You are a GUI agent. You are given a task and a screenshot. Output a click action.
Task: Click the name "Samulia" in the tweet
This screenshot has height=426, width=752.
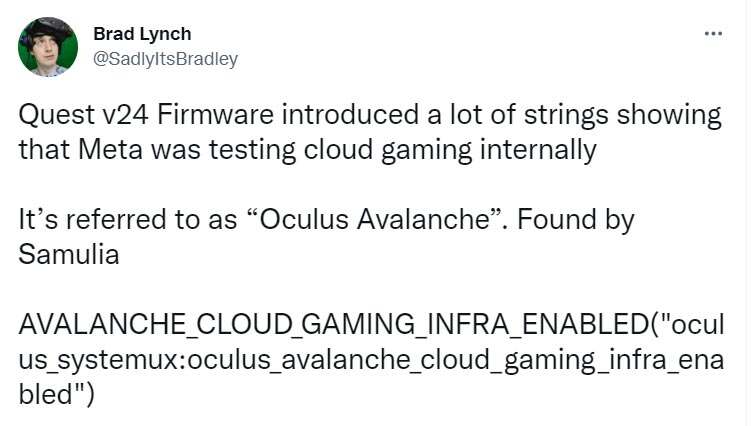(x=69, y=254)
